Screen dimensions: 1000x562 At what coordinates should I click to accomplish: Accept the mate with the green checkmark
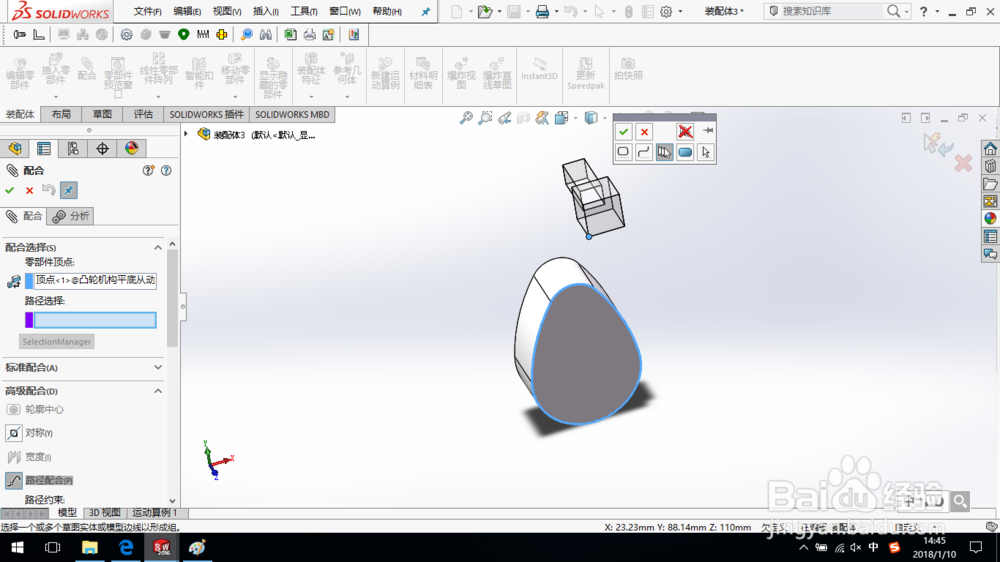pos(10,190)
